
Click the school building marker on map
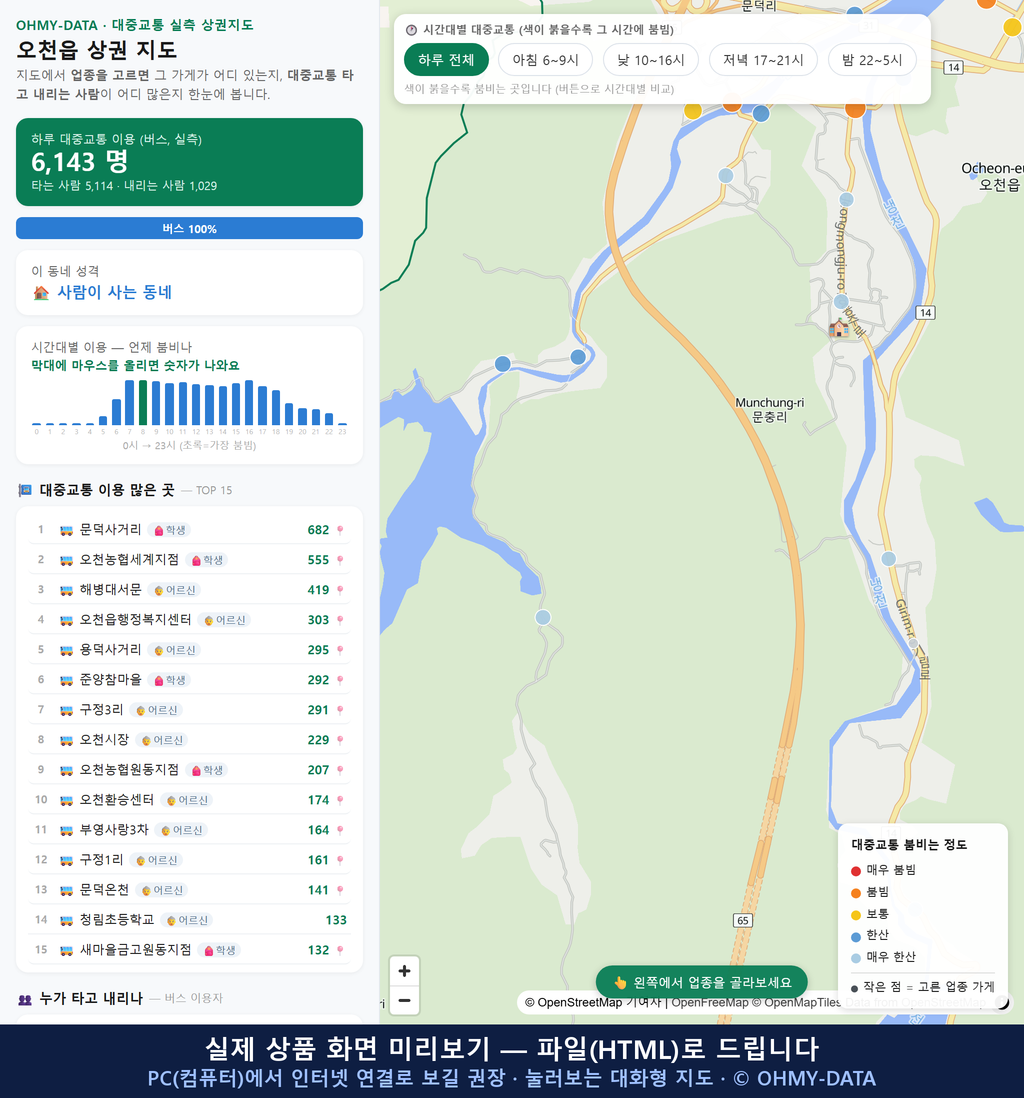click(838, 328)
